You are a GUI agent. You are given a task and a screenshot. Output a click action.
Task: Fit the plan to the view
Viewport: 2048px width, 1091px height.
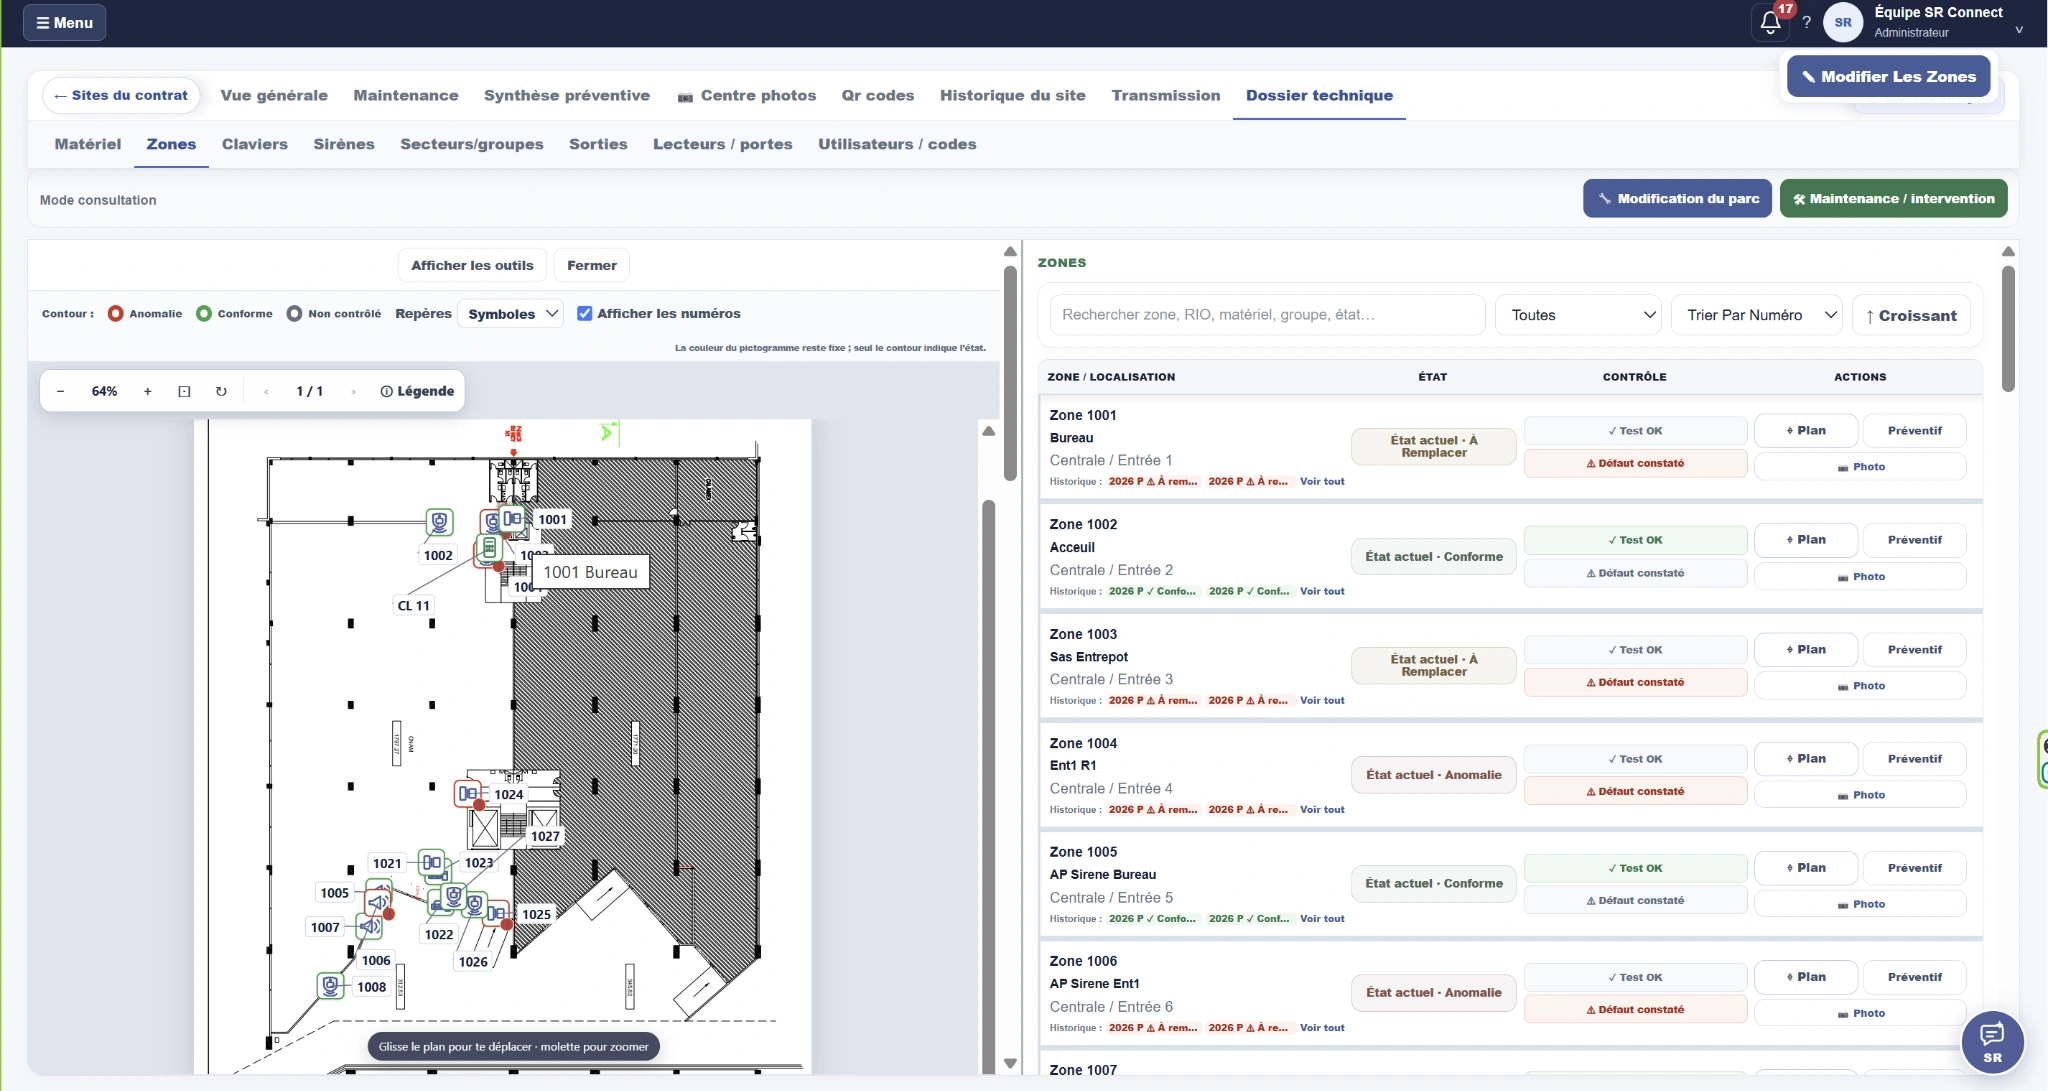(x=184, y=391)
